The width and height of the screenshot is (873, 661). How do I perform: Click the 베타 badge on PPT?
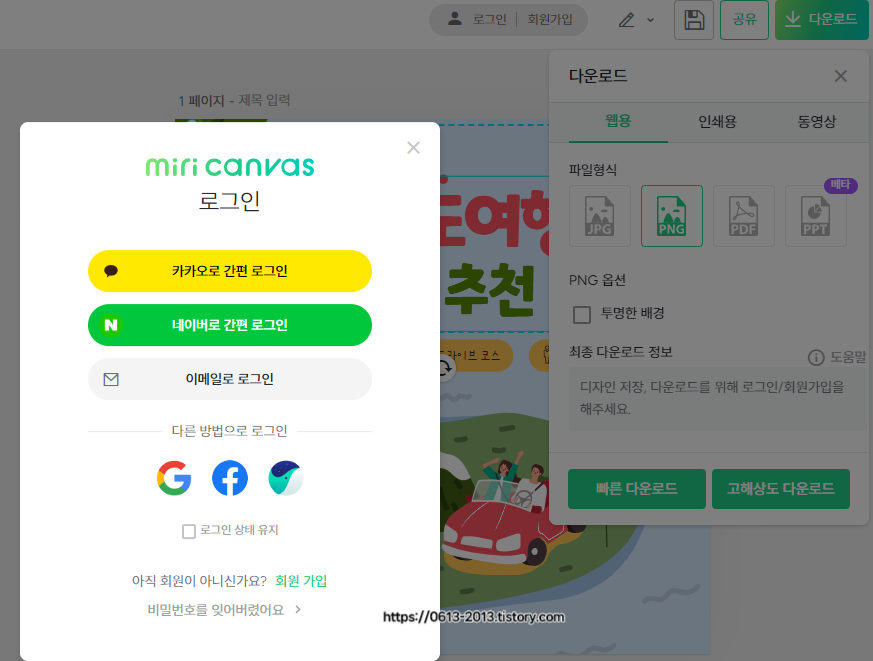coord(841,185)
